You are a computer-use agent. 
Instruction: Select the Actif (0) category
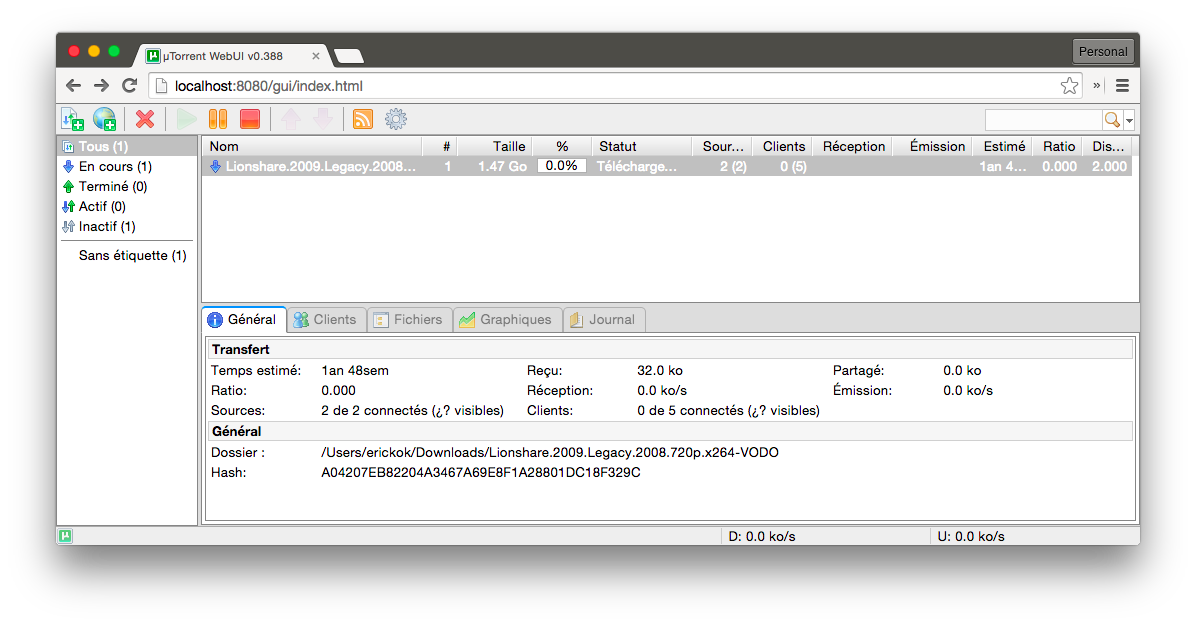[x=128, y=206]
